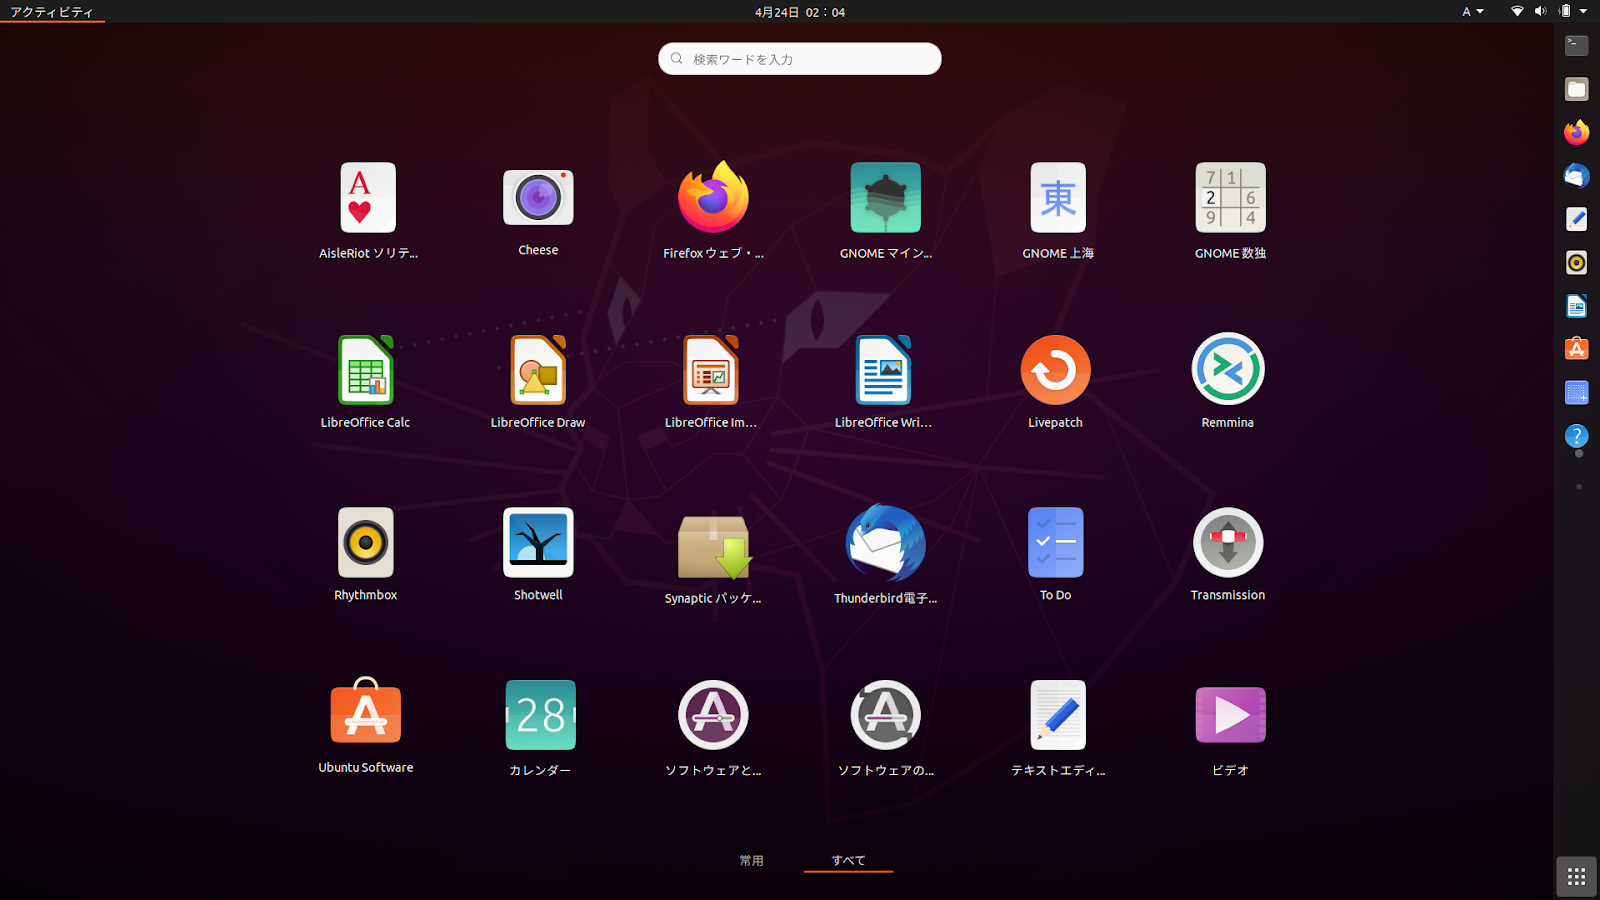Screen dimensions: 1600x900
Task: Launch ソフトウェアの更新 updater app
Action: [x=885, y=715]
